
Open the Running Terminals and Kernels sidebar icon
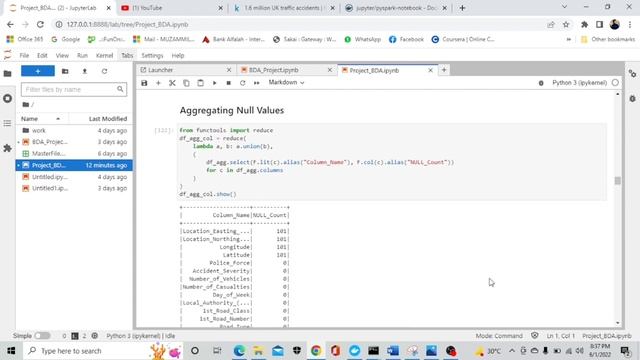pos(7,98)
